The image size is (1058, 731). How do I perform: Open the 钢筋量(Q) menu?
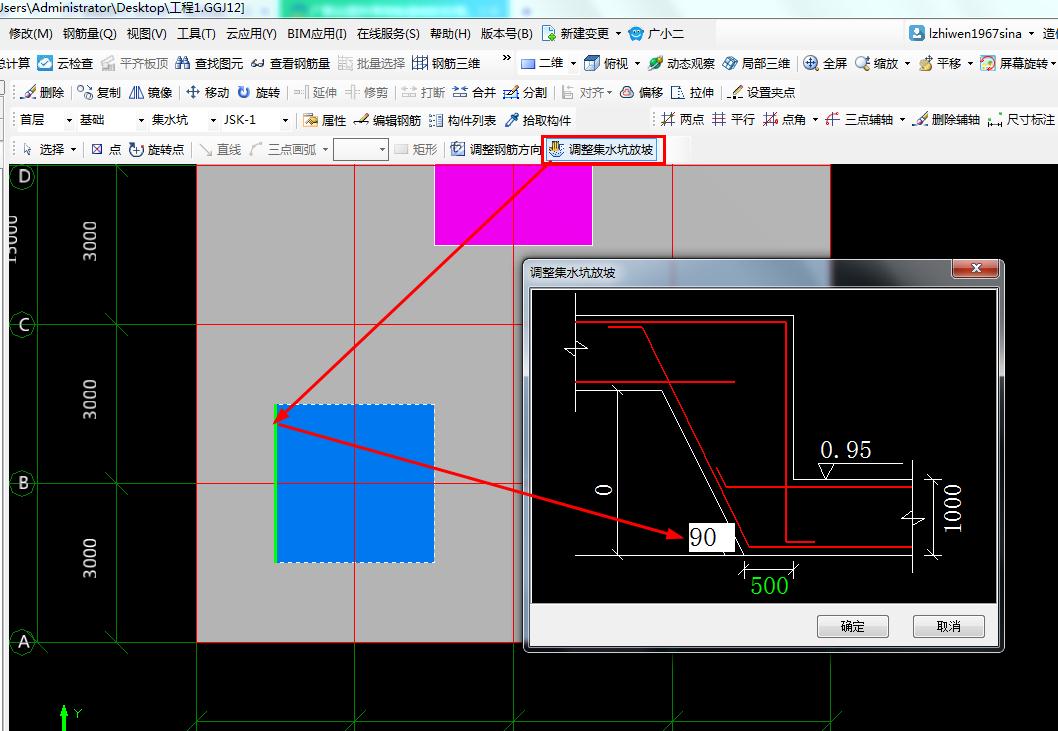(x=89, y=34)
